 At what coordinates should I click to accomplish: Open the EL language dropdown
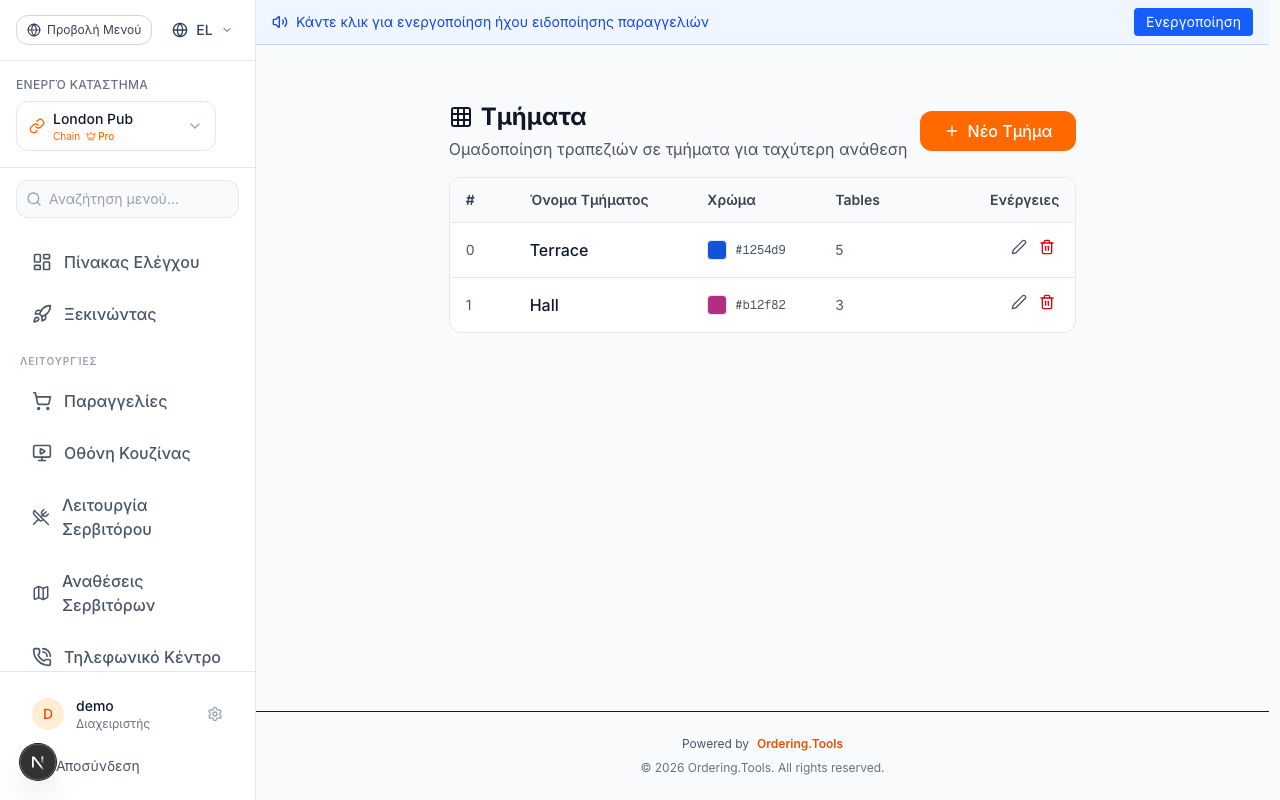pyautogui.click(x=202, y=30)
